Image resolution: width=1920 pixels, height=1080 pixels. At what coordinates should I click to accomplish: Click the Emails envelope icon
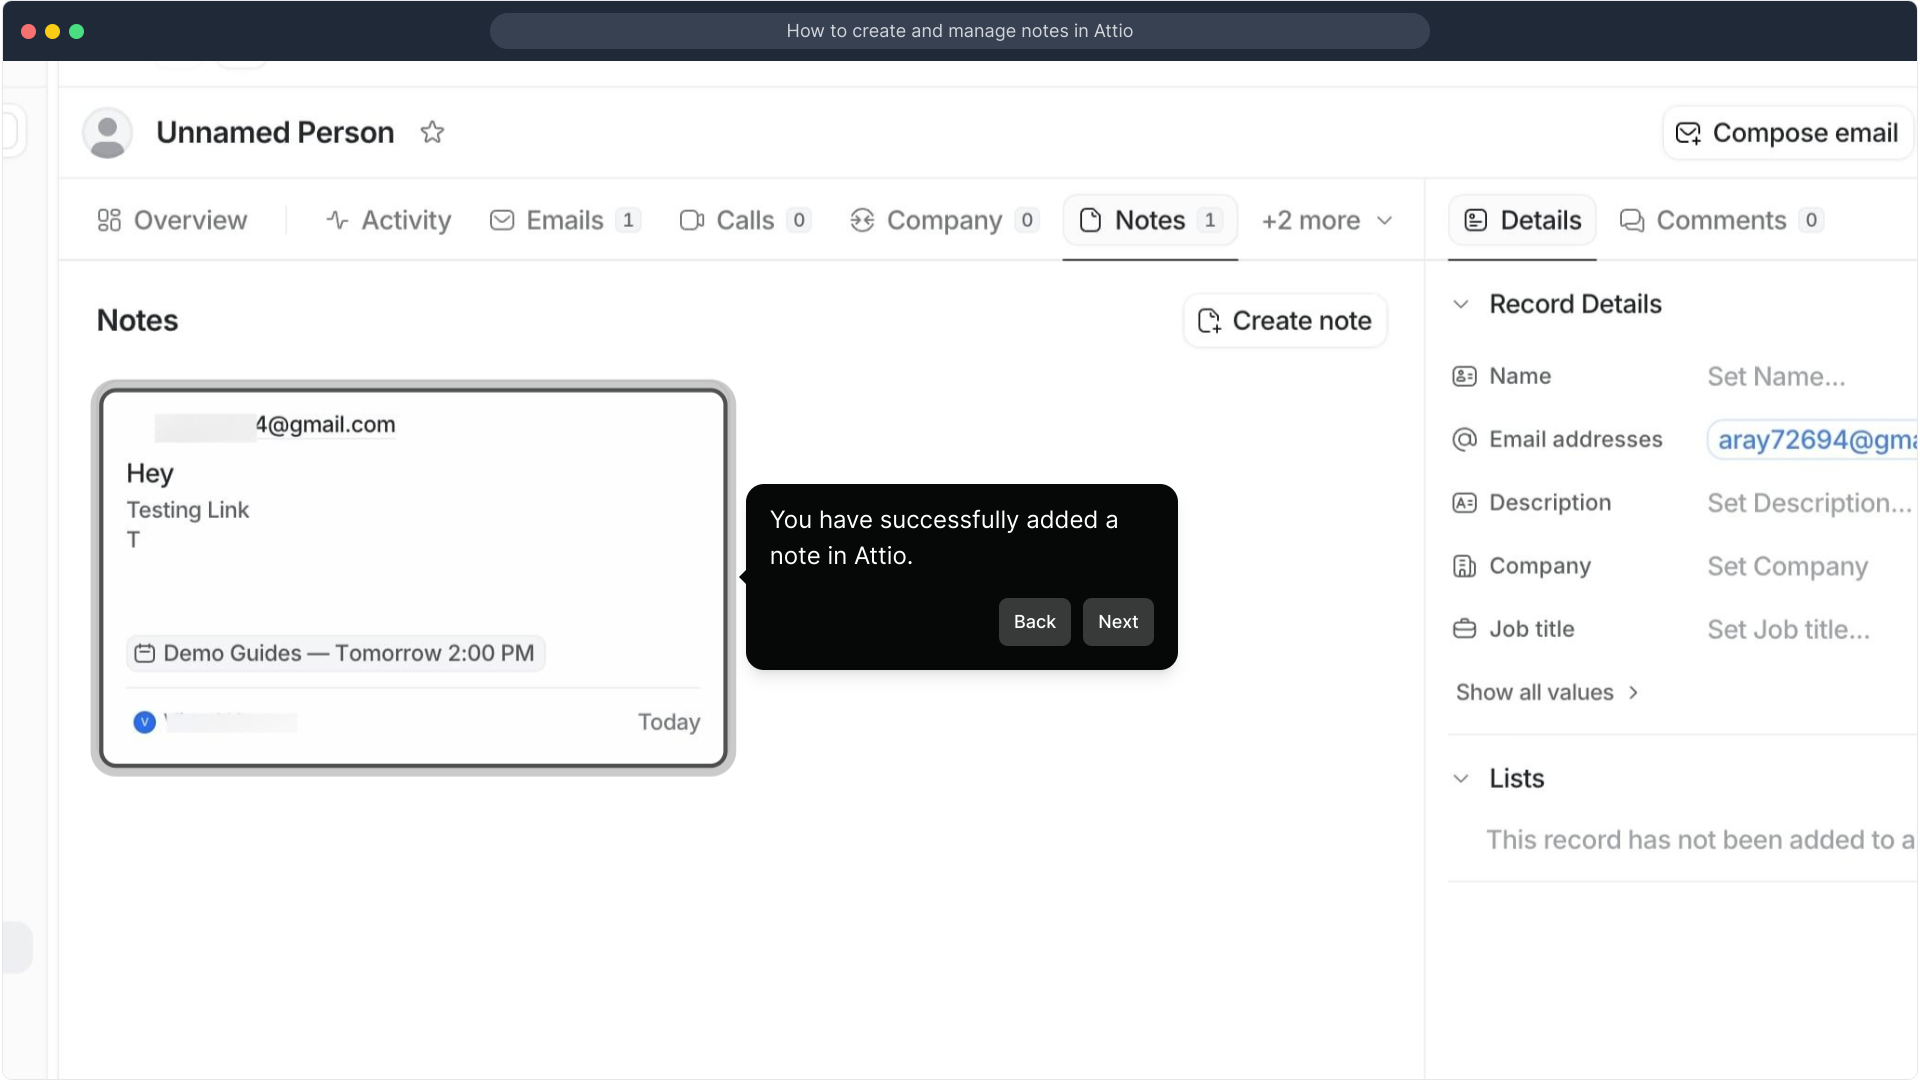click(x=502, y=220)
